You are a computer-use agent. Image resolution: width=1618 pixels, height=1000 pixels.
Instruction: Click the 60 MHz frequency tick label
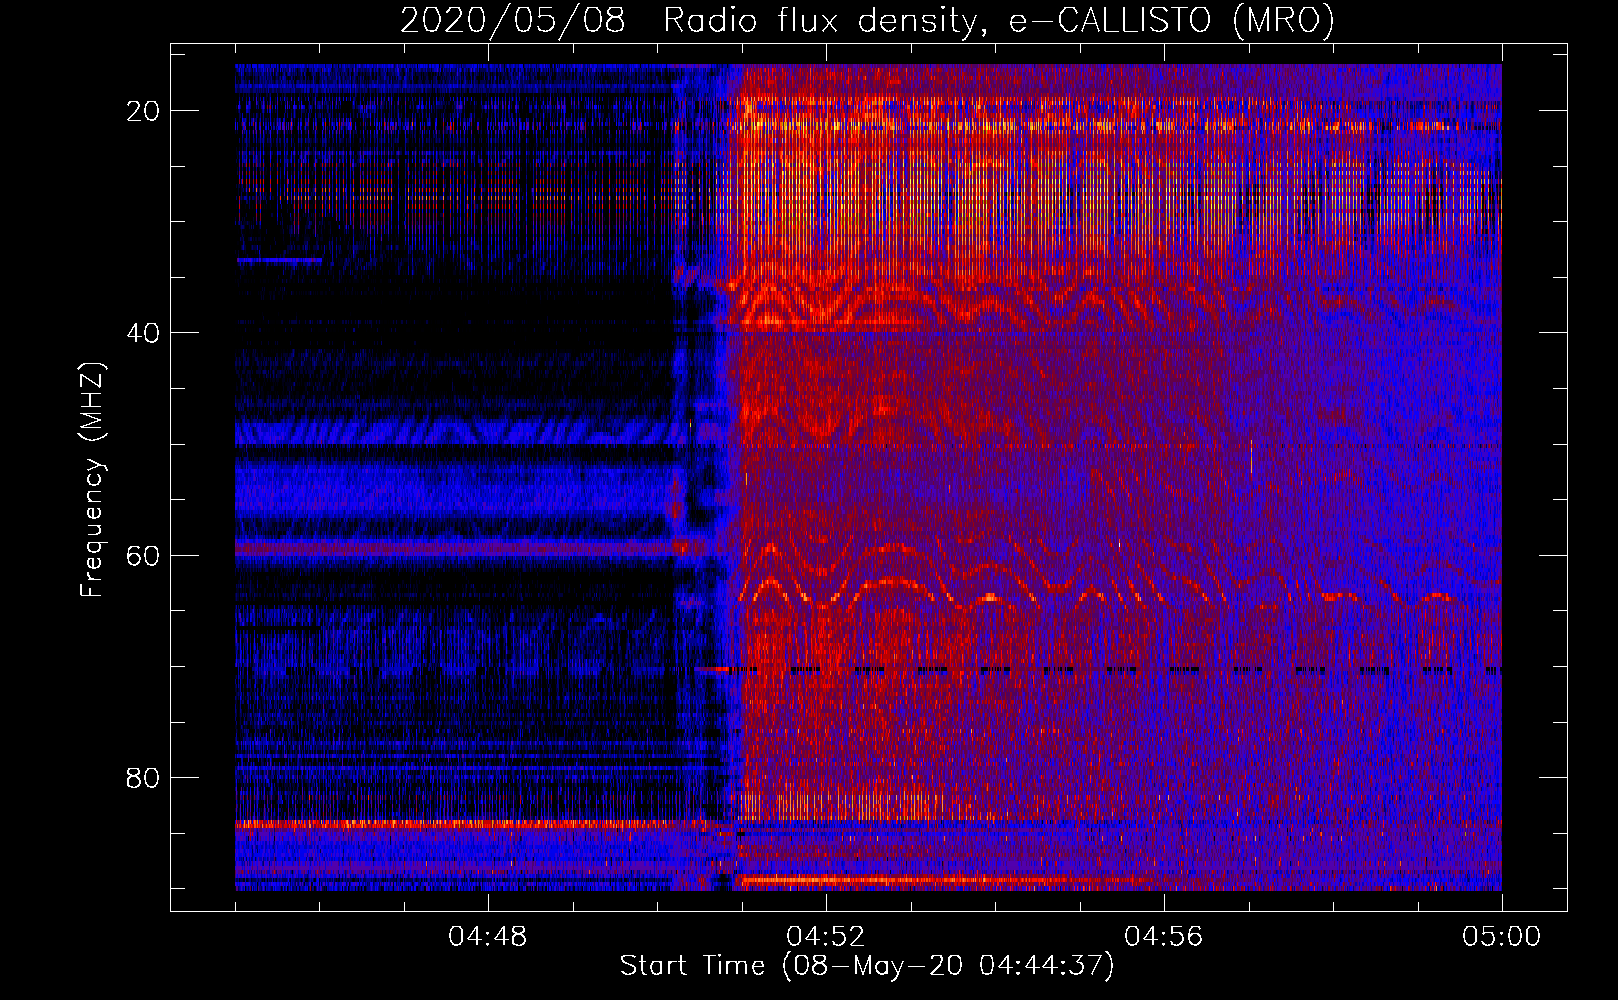[144, 555]
